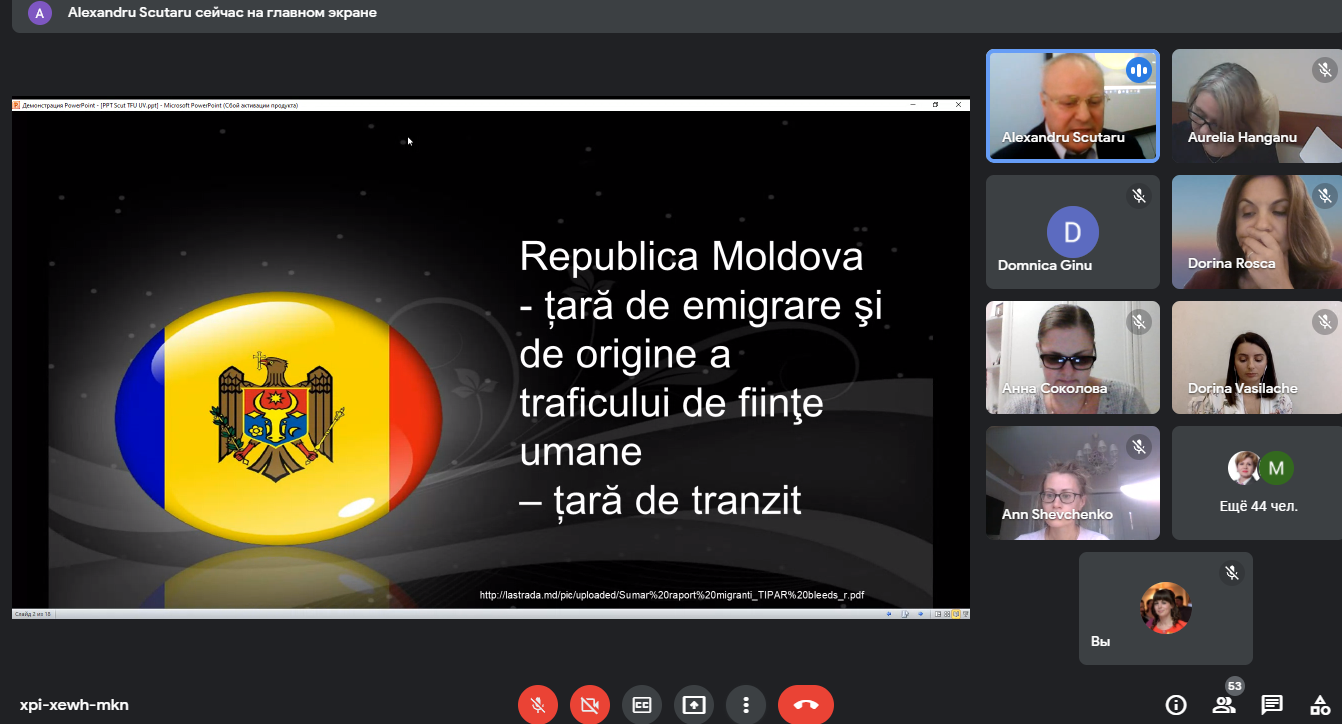Select Aurelia Hanganu's video tile

pyautogui.click(x=1256, y=106)
